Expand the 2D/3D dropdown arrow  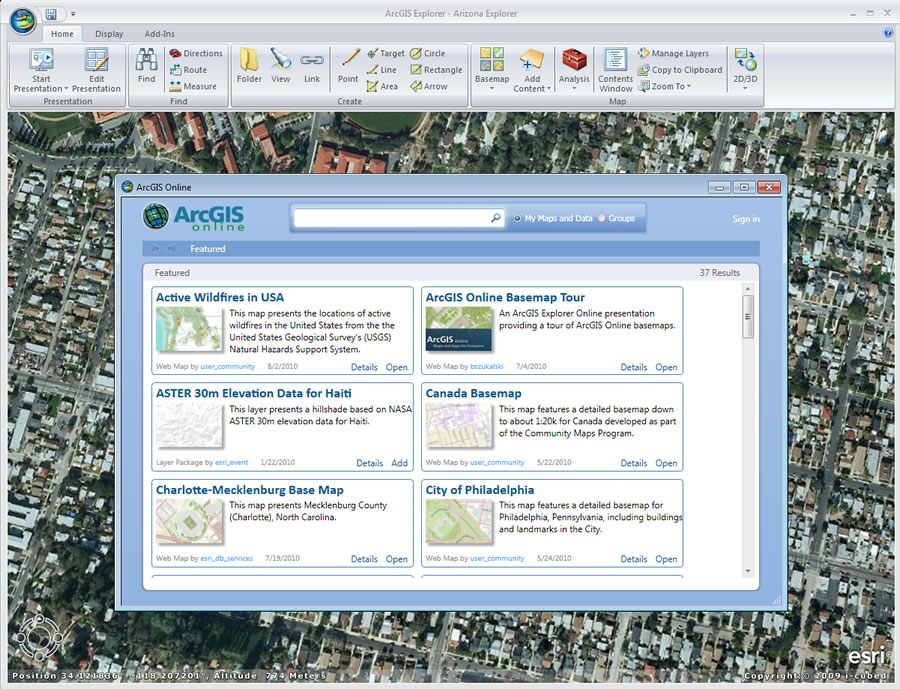pyautogui.click(x=745, y=88)
